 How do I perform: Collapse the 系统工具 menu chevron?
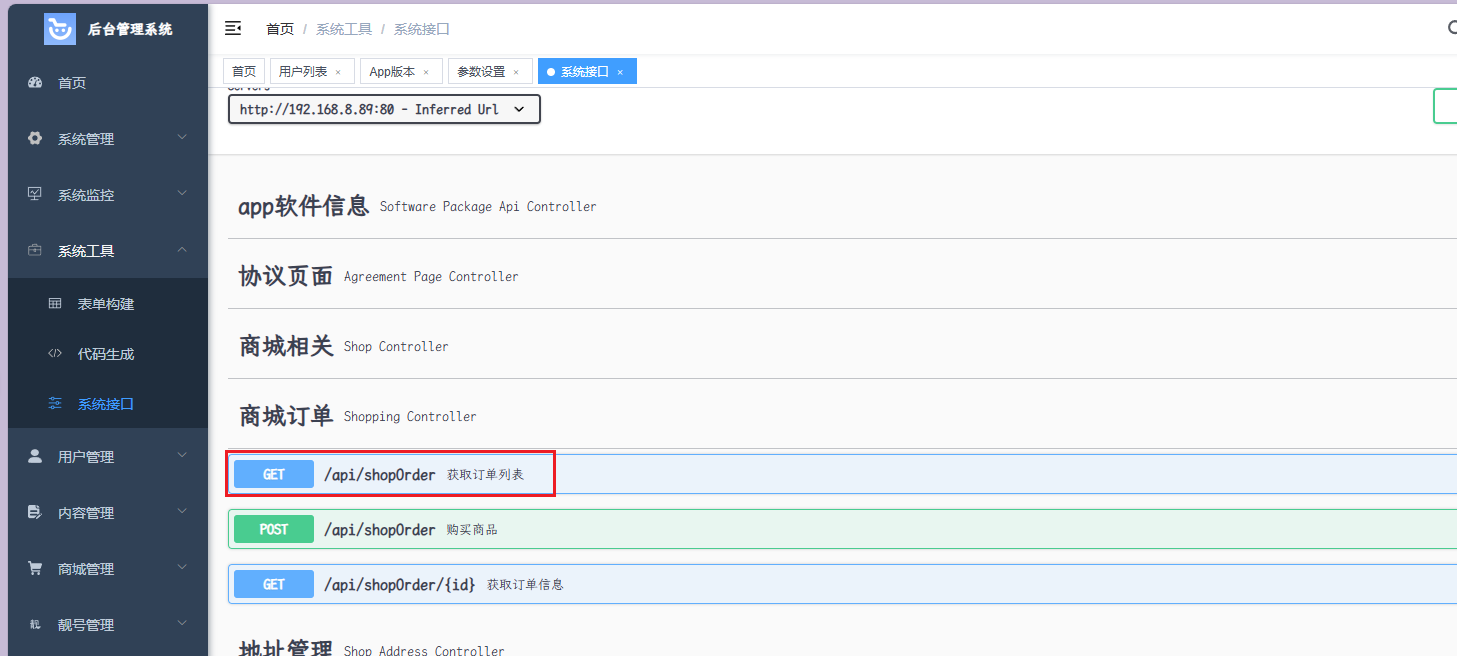pyautogui.click(x=182, y=250)
